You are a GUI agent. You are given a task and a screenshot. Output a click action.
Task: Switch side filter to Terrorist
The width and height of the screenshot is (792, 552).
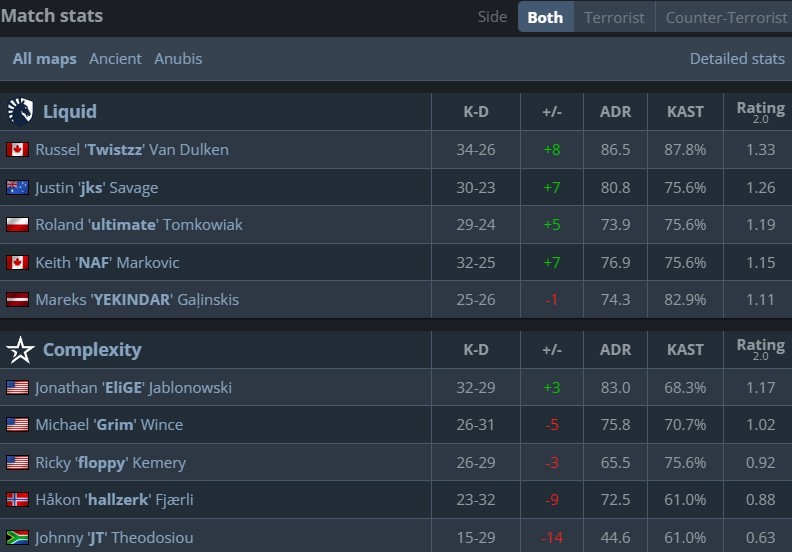(614, 17)
